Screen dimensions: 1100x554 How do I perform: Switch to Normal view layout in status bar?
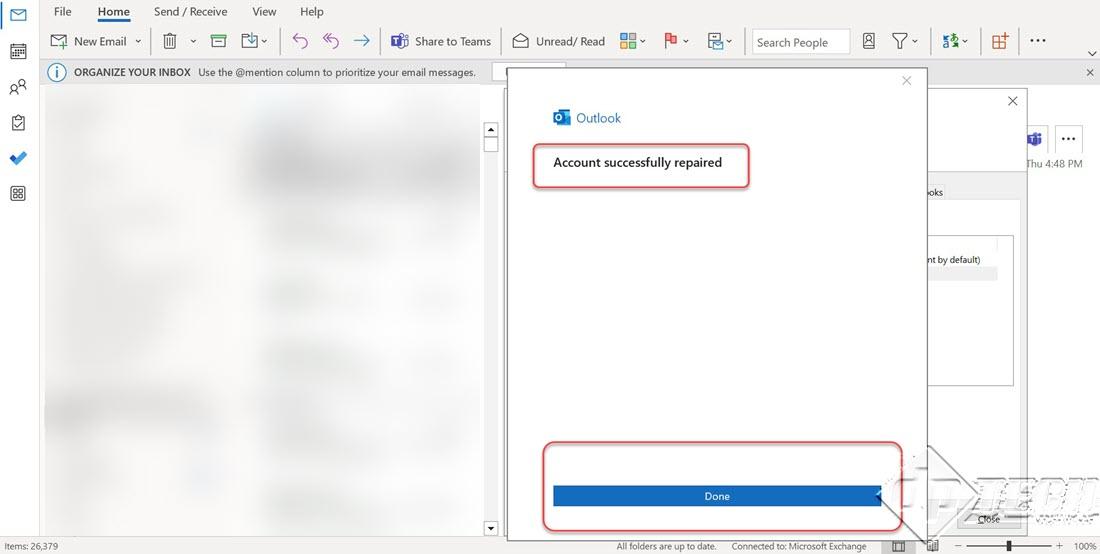click(898, 546)
